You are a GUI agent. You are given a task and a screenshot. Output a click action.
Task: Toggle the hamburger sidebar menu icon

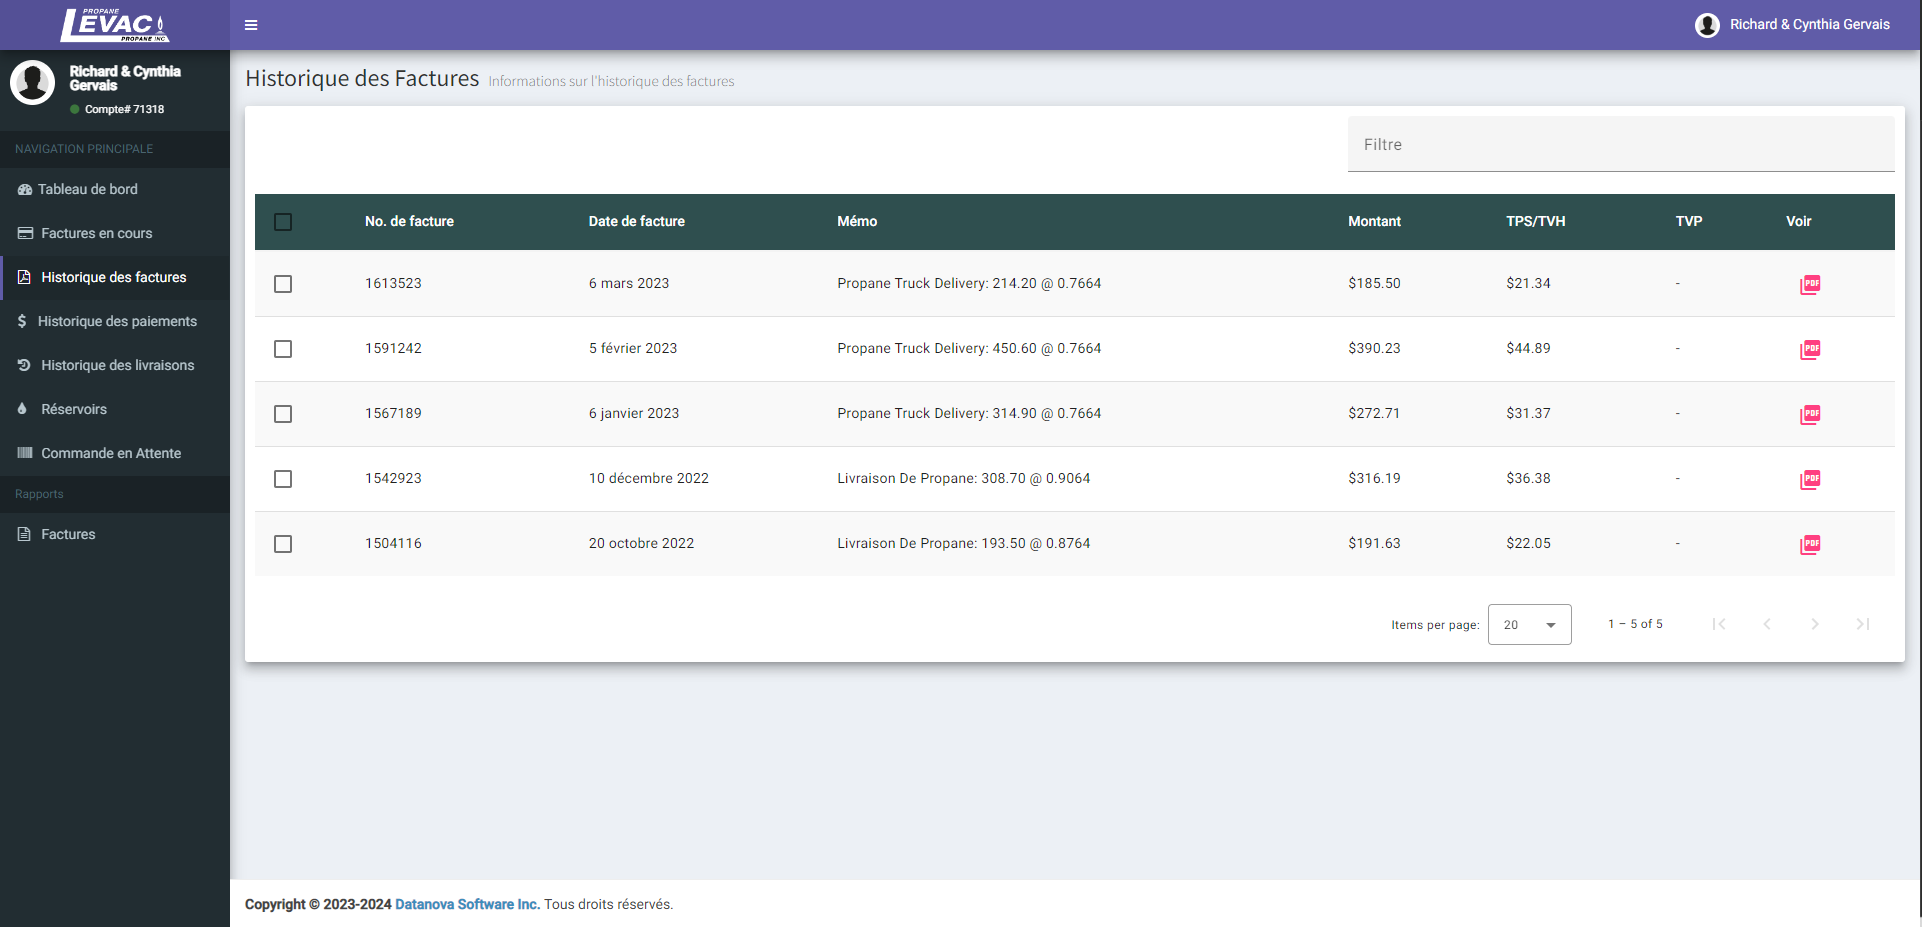coord(251,25)
